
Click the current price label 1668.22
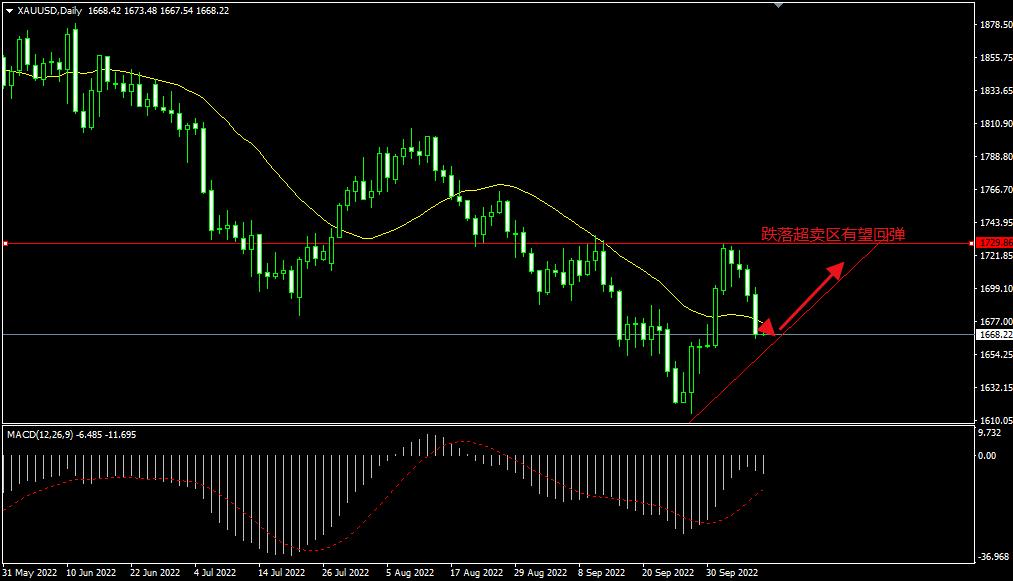(x=995, y=335)
